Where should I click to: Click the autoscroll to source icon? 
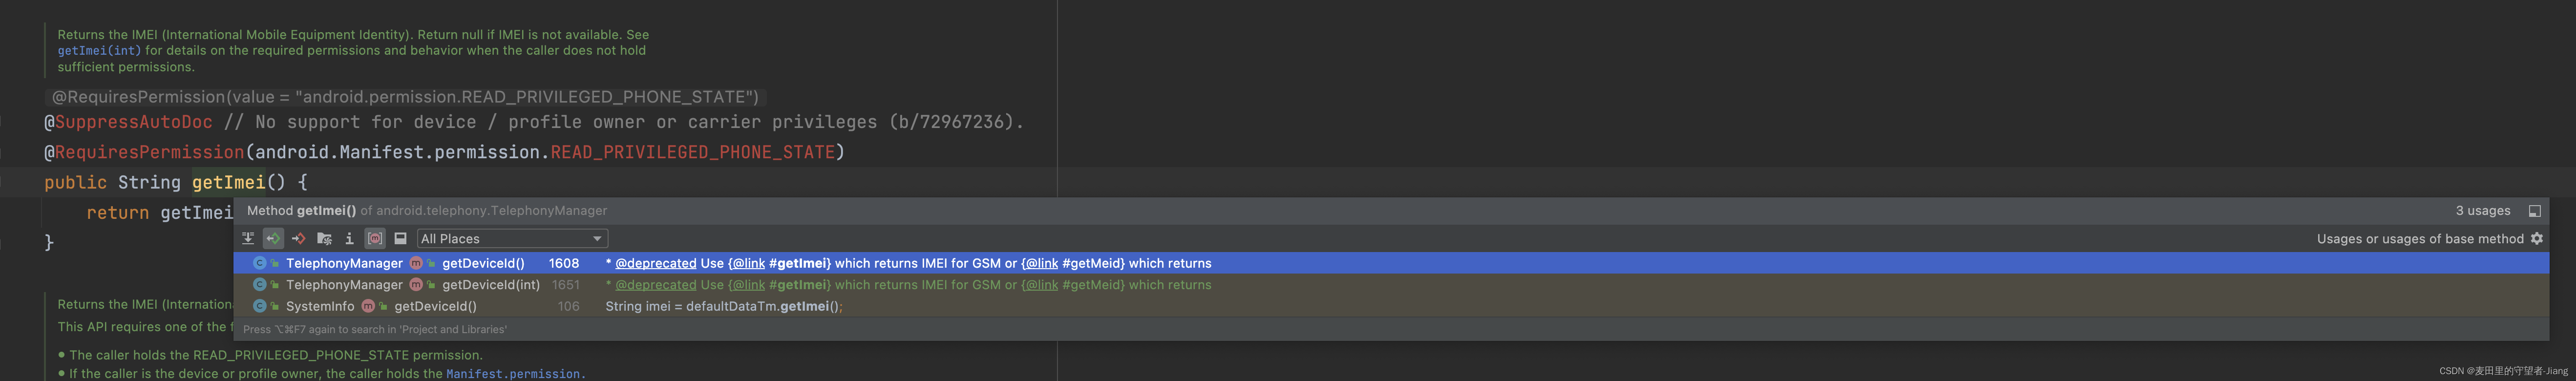[248, 239]
